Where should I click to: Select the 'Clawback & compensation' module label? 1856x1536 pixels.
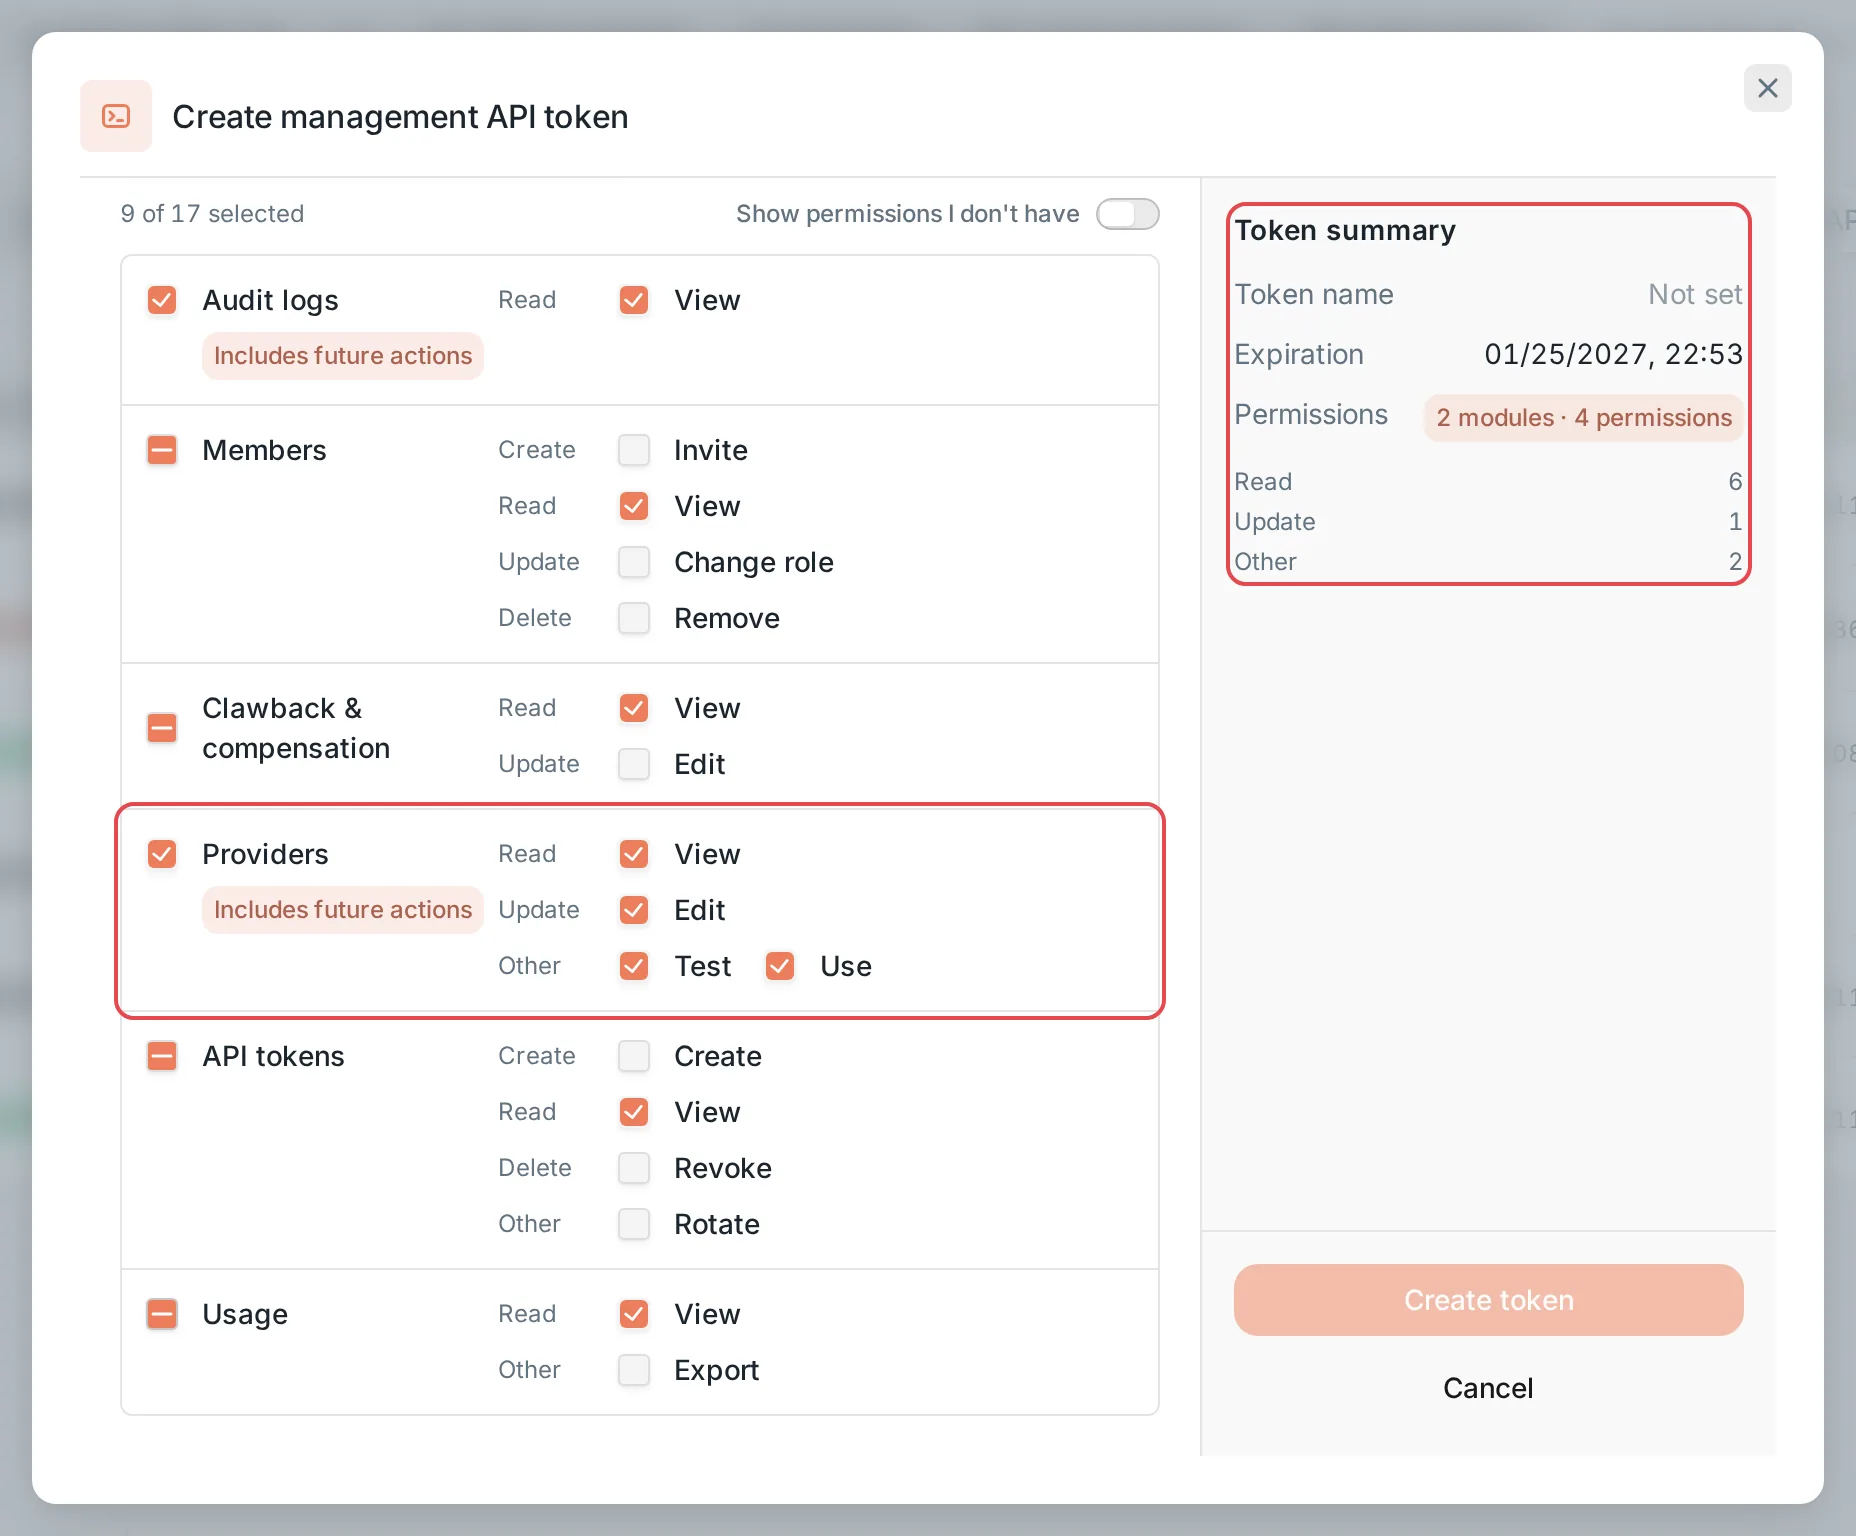click(296, 728)
